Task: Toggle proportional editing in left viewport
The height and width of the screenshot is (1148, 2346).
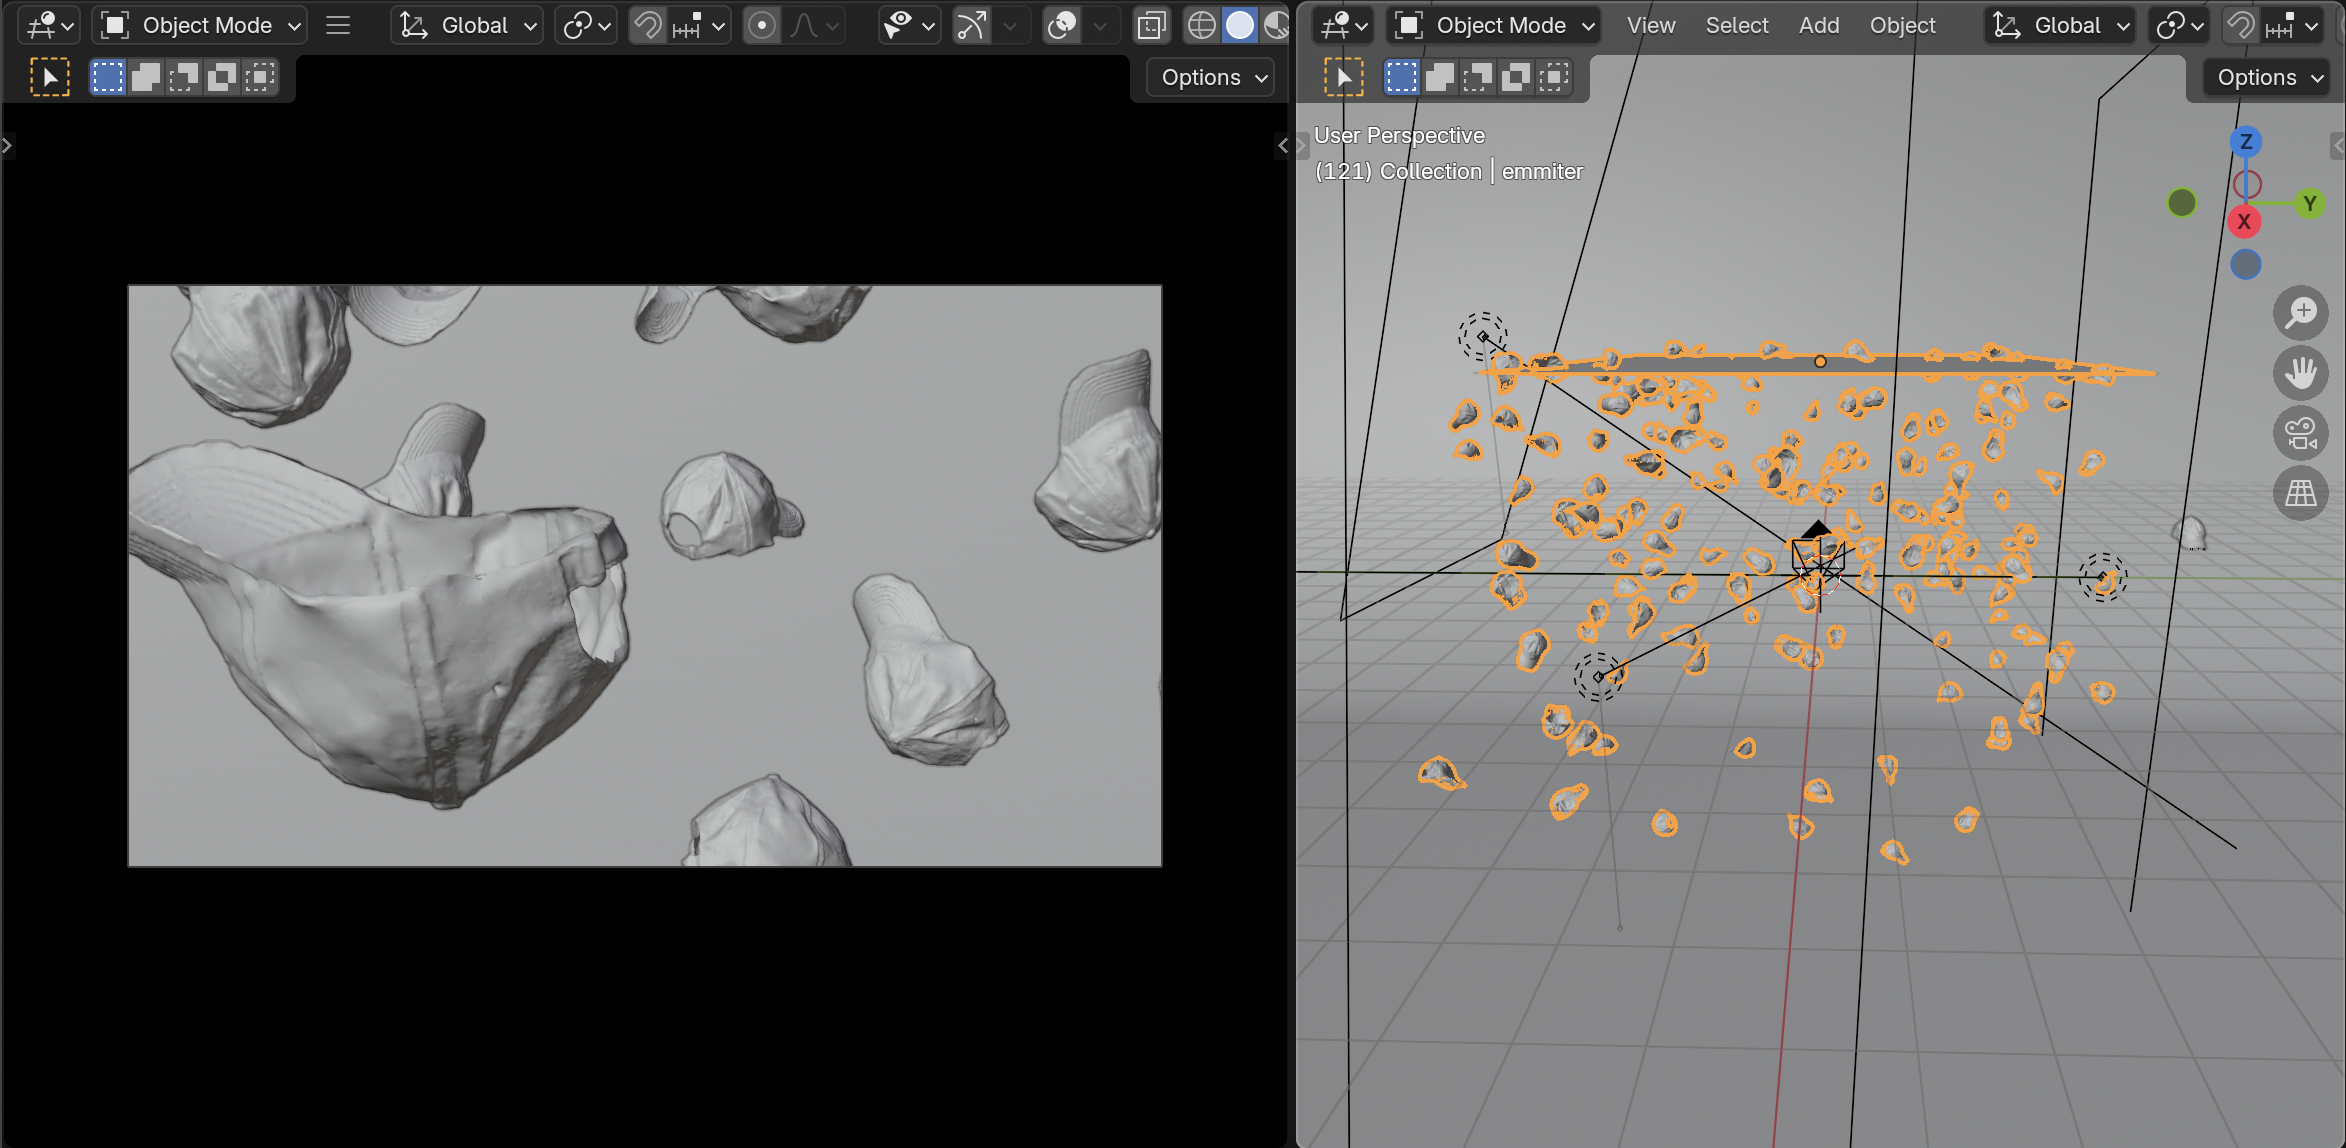Action: pyautogui.click(x=762, y=25)
